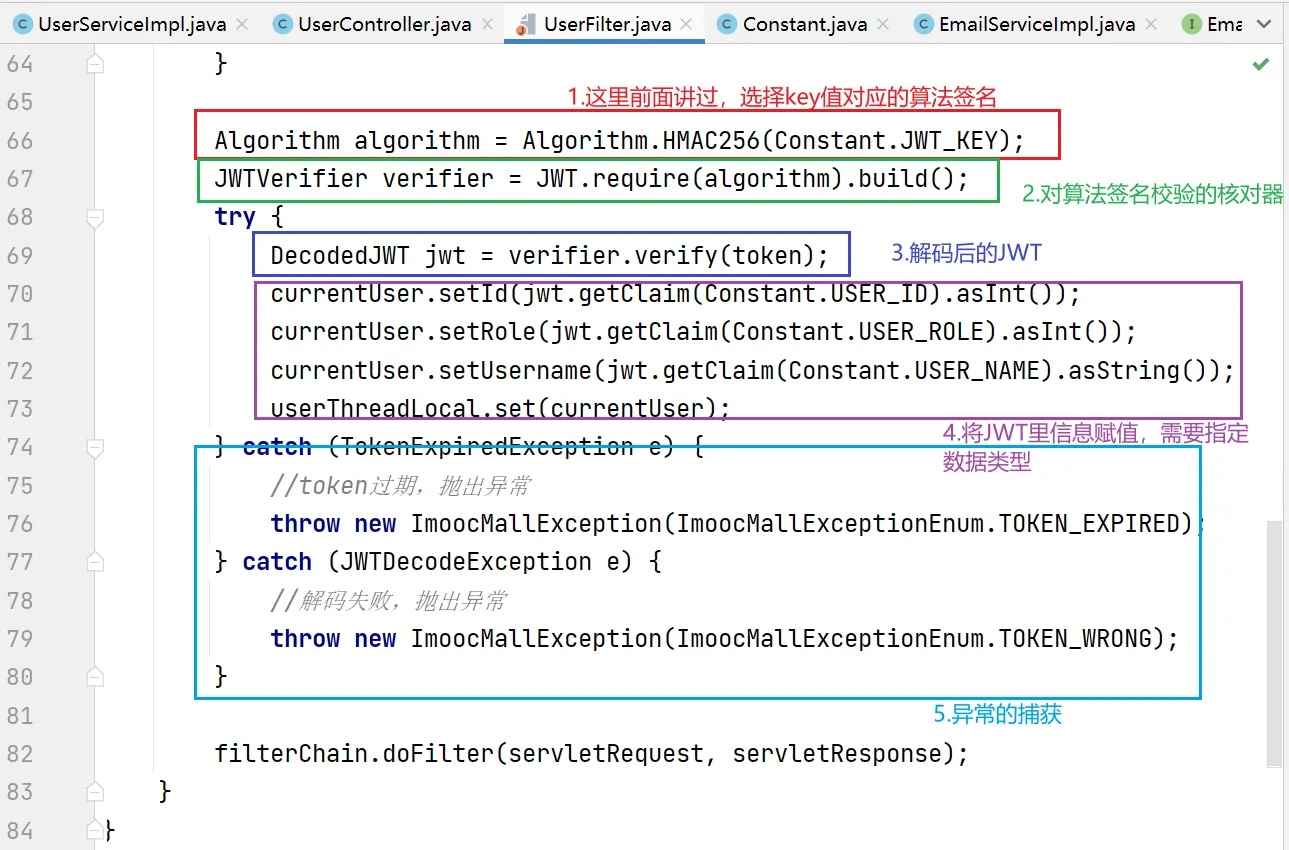Click the "//解码失败，抛出异常" comment
The width and height of the screenshot is (1289, 850).
[389, 601]
